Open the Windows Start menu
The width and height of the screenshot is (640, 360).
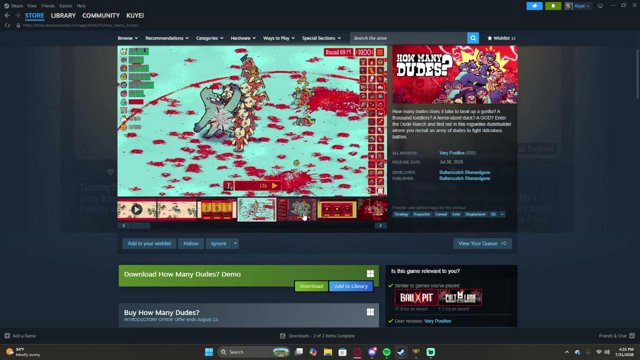pos(209,352)
